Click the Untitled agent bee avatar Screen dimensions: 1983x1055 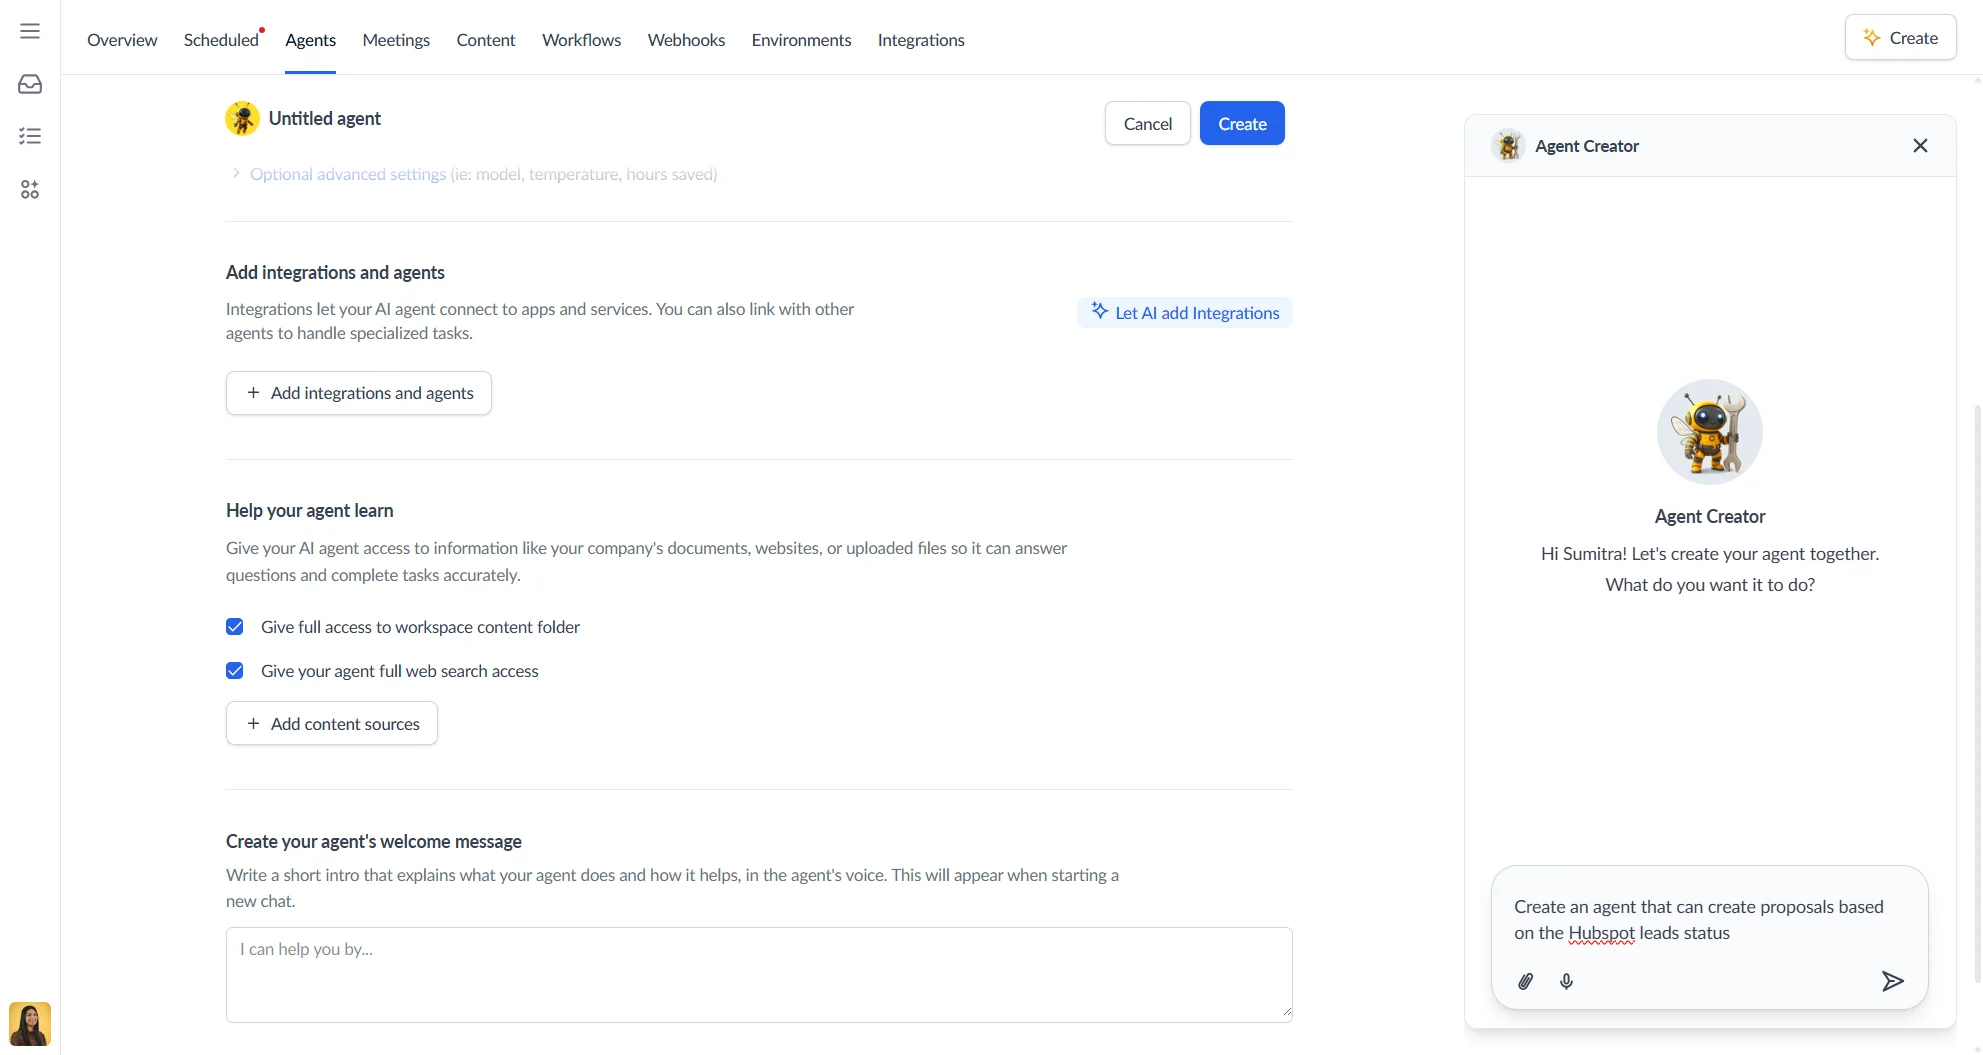(242, 119)
